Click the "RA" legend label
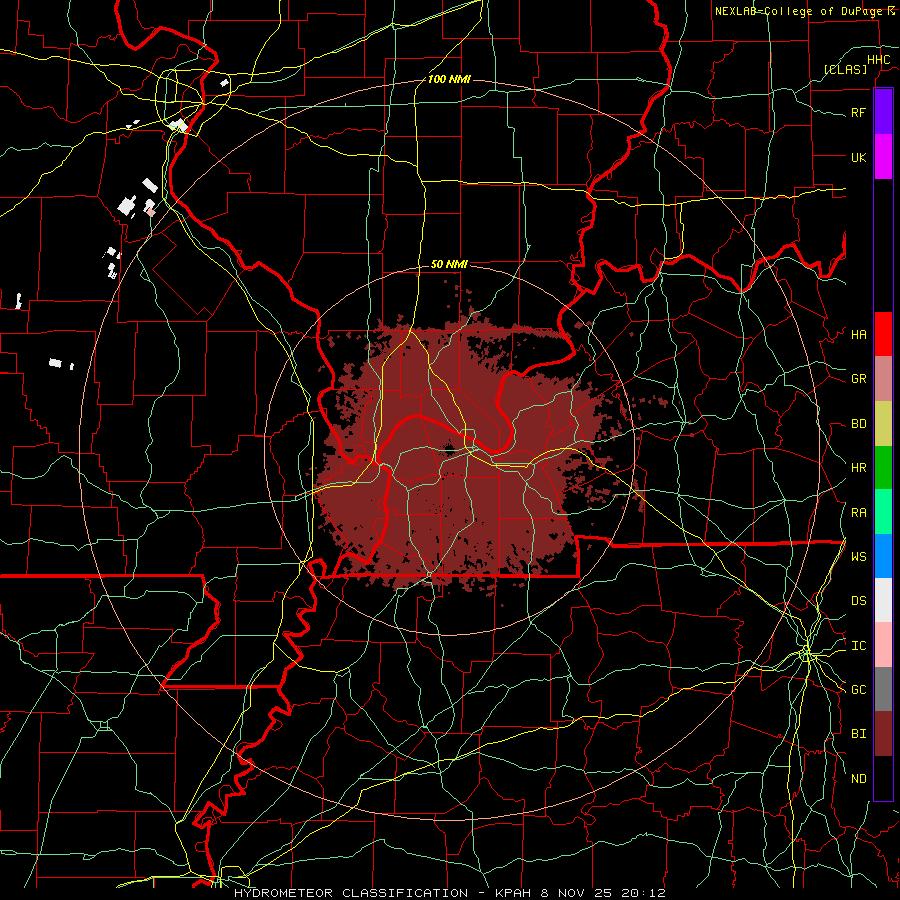900x900 pixels. click(858, 513)
